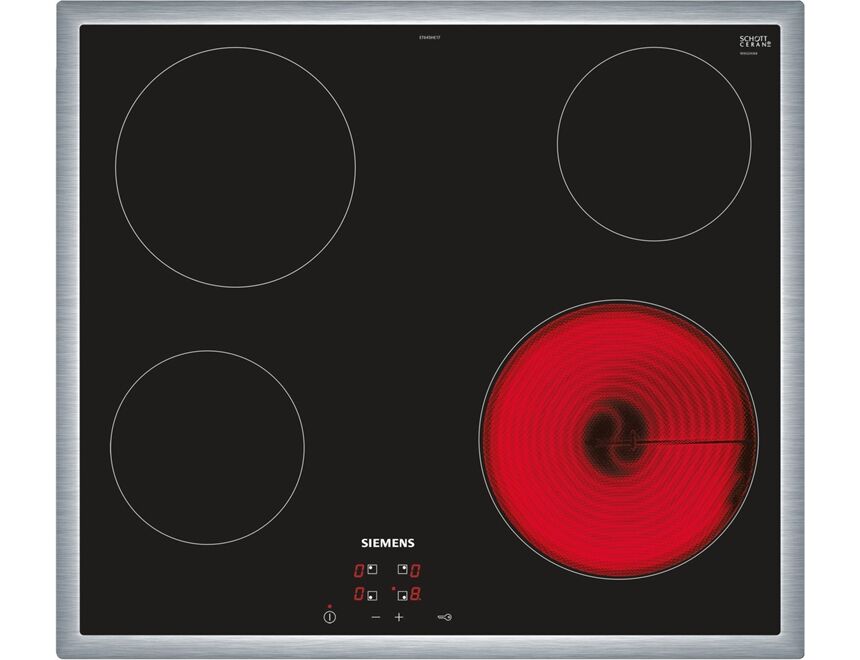Select the front-right hotplate zone icon

point(402,595)
